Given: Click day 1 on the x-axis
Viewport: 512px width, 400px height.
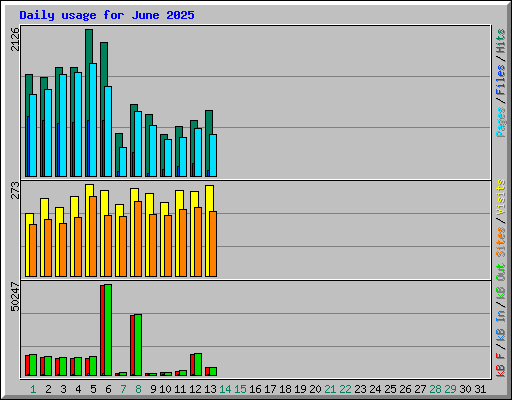Looking at the screenshot, I should 33,389.
